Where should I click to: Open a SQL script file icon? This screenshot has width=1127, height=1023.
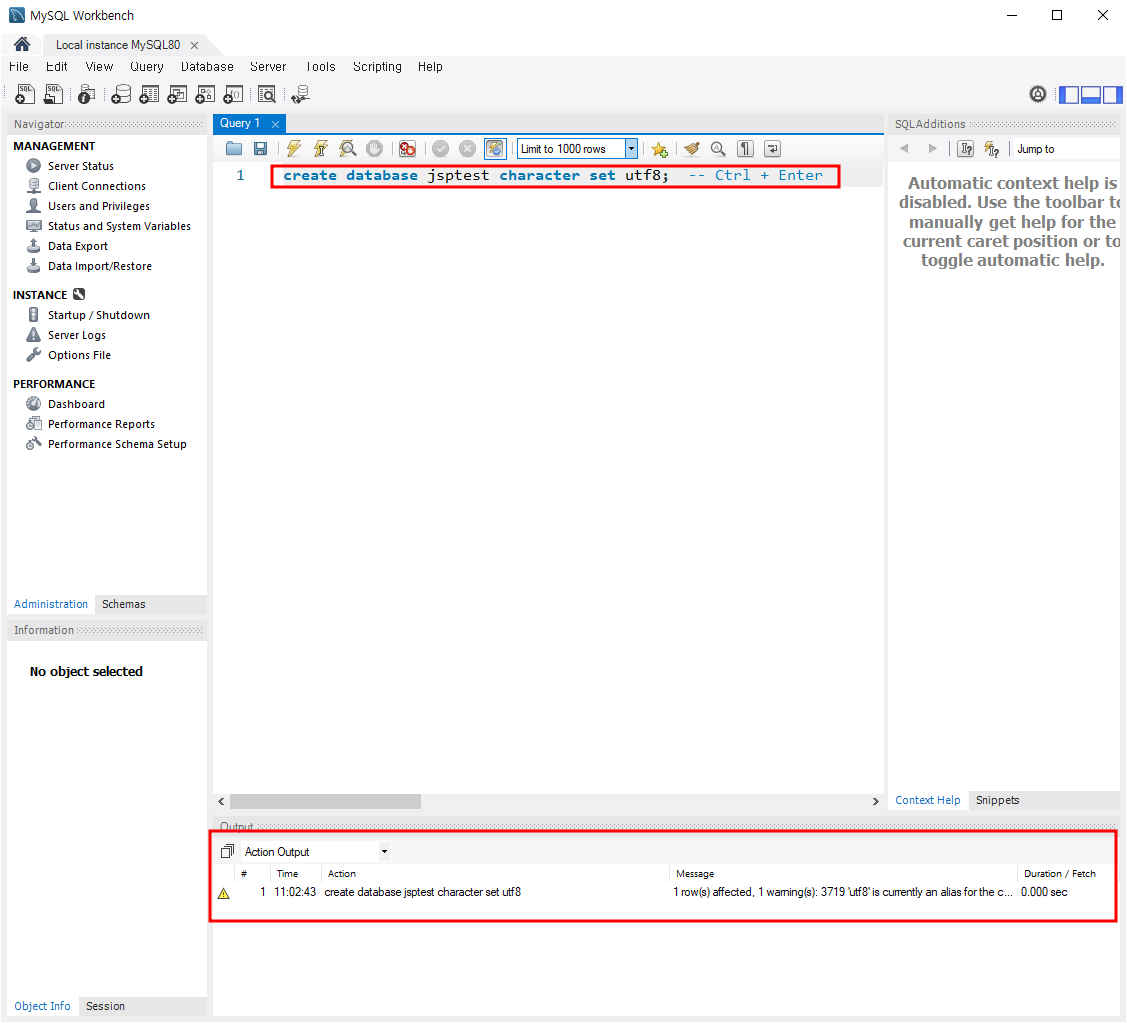pos(54,94)
